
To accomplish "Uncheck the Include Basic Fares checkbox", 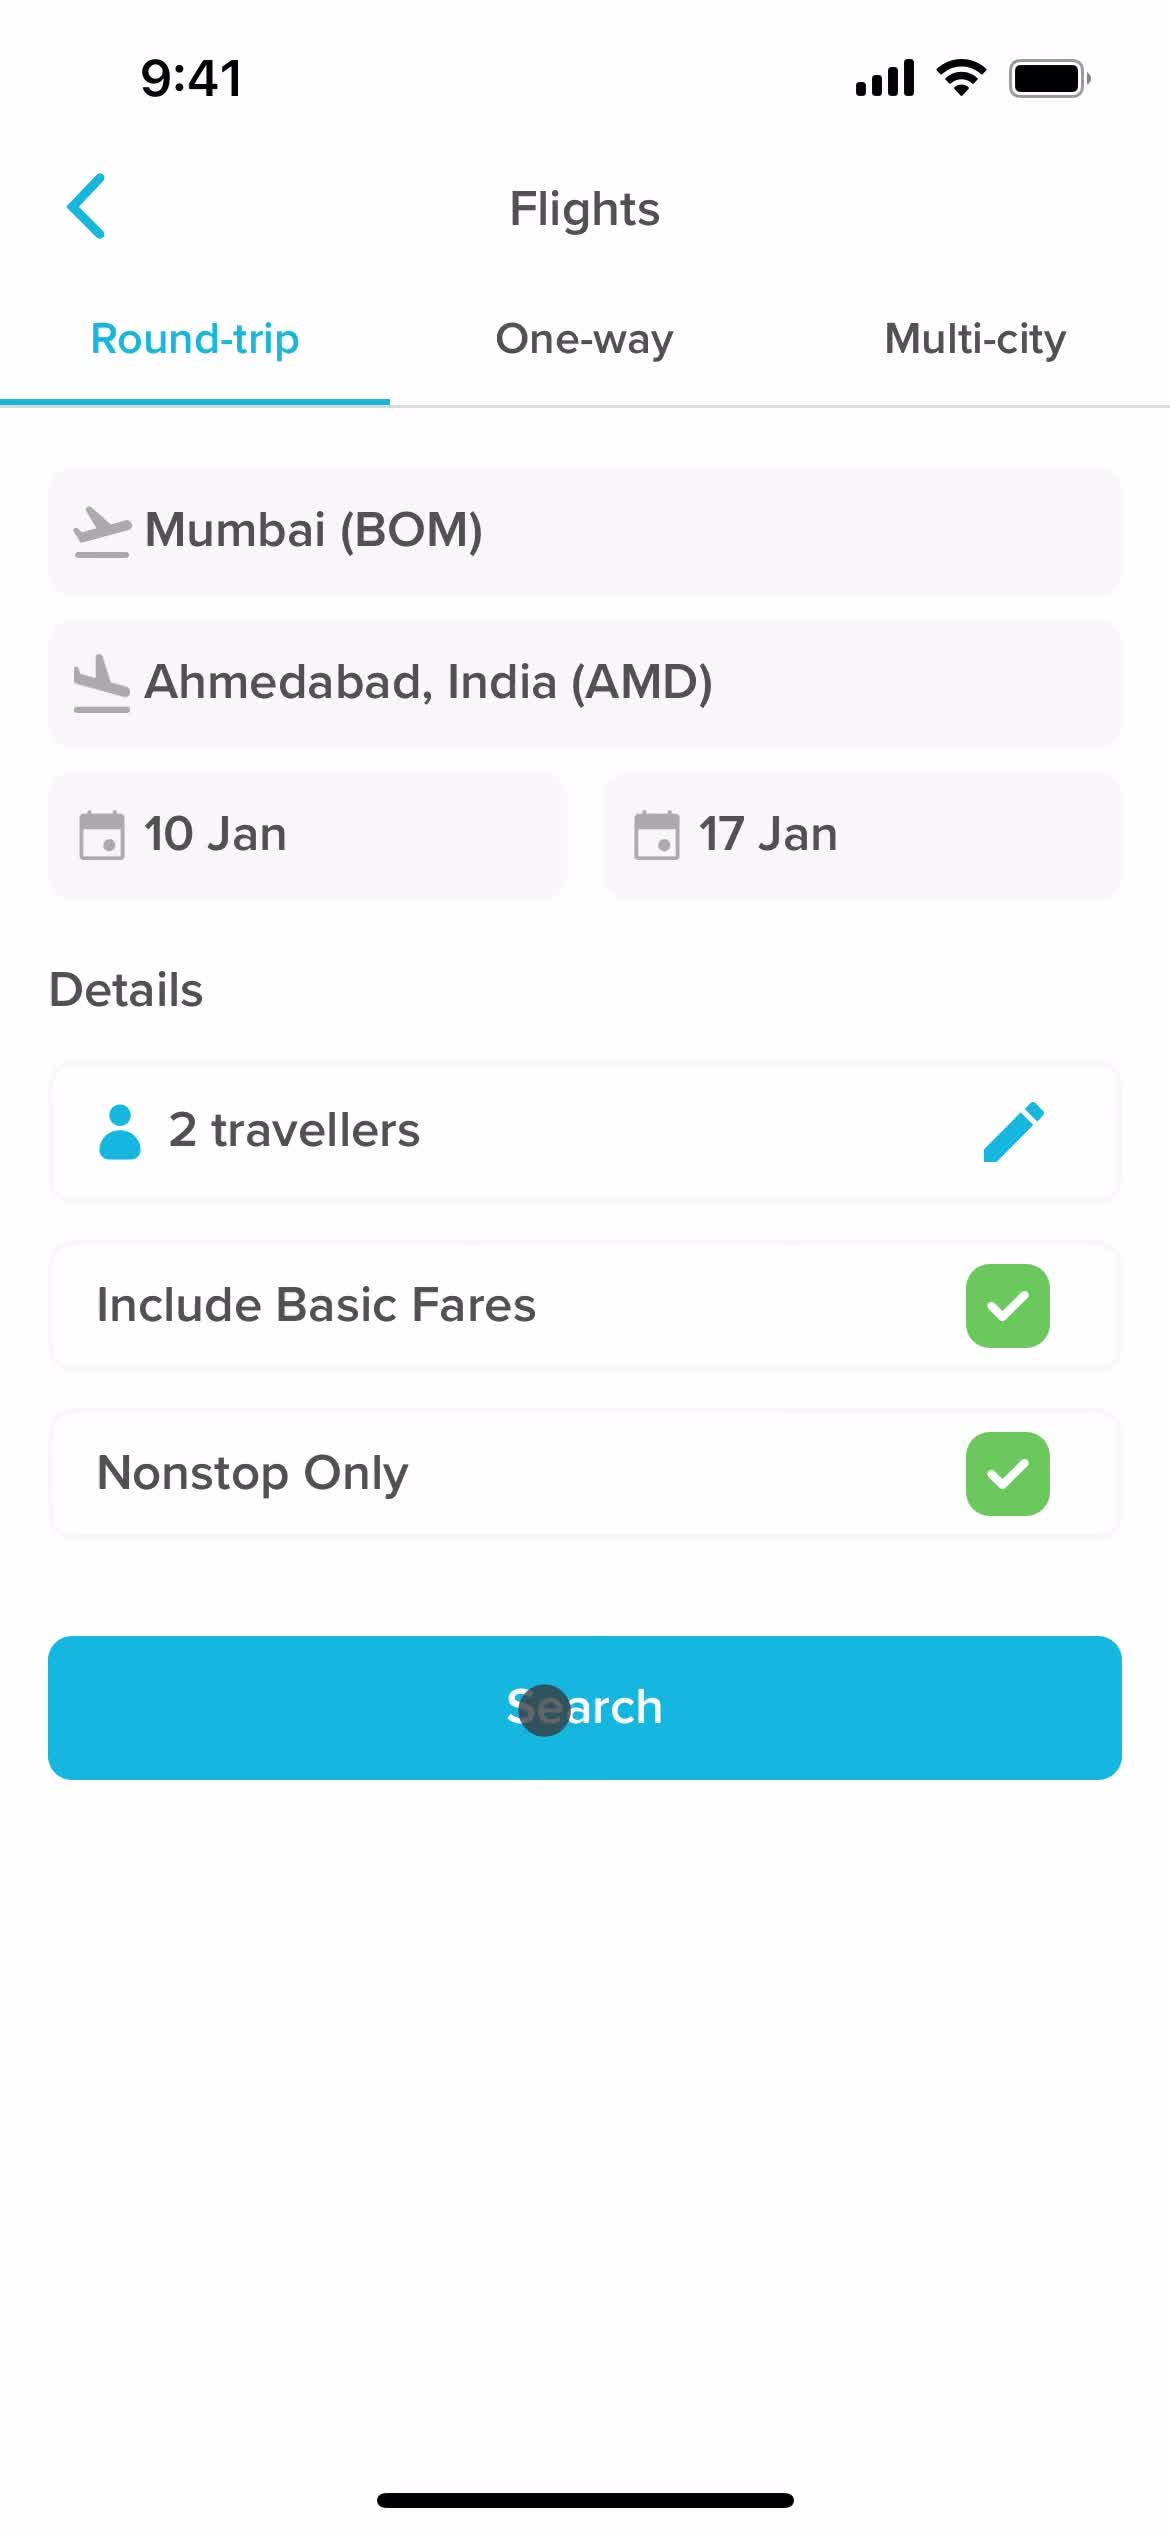I will (x=1008, y=1306).
